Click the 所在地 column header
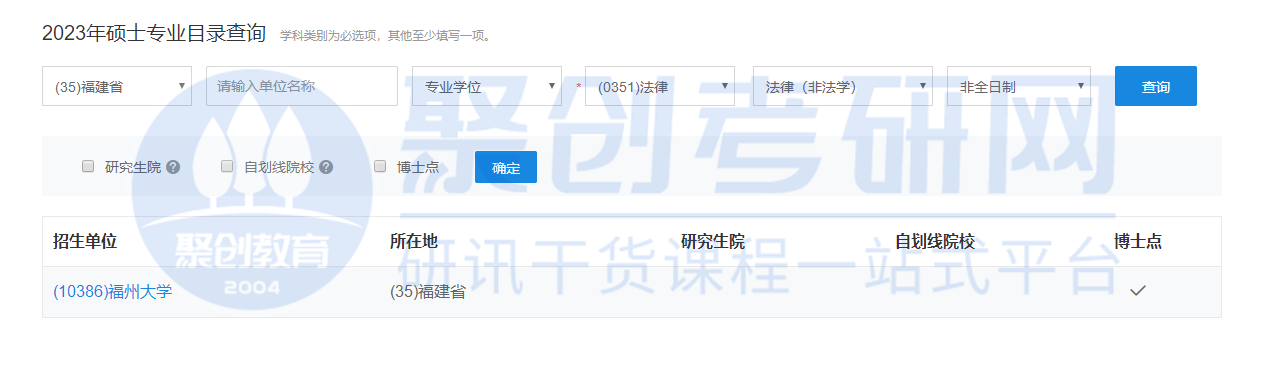This screenshot has width=1288, height=370. click(414, 241)
